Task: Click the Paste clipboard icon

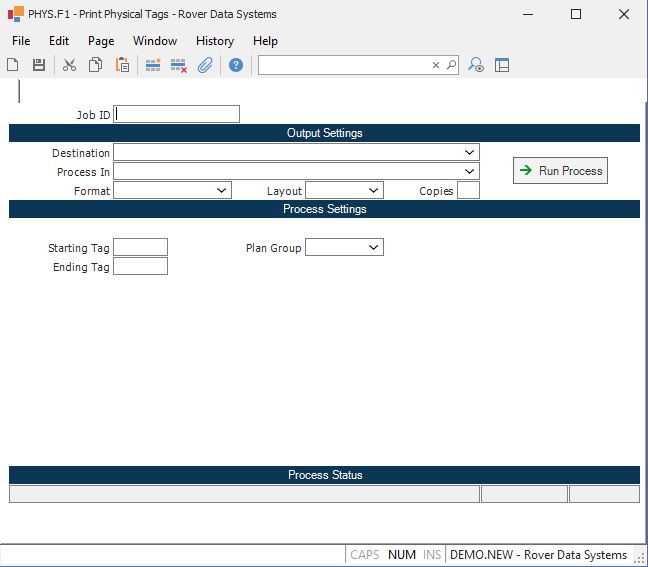Action: (122, 65)
